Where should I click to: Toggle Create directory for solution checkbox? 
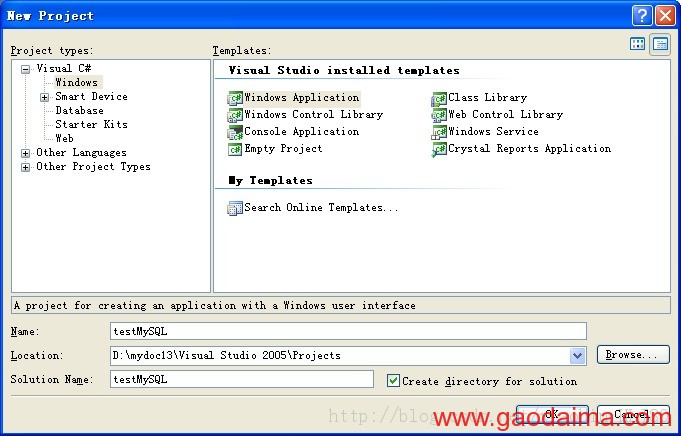(x=393, y=381)
